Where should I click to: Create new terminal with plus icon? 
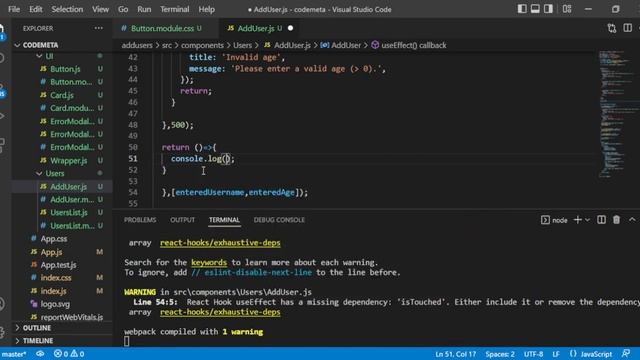[x=577, y=220]
